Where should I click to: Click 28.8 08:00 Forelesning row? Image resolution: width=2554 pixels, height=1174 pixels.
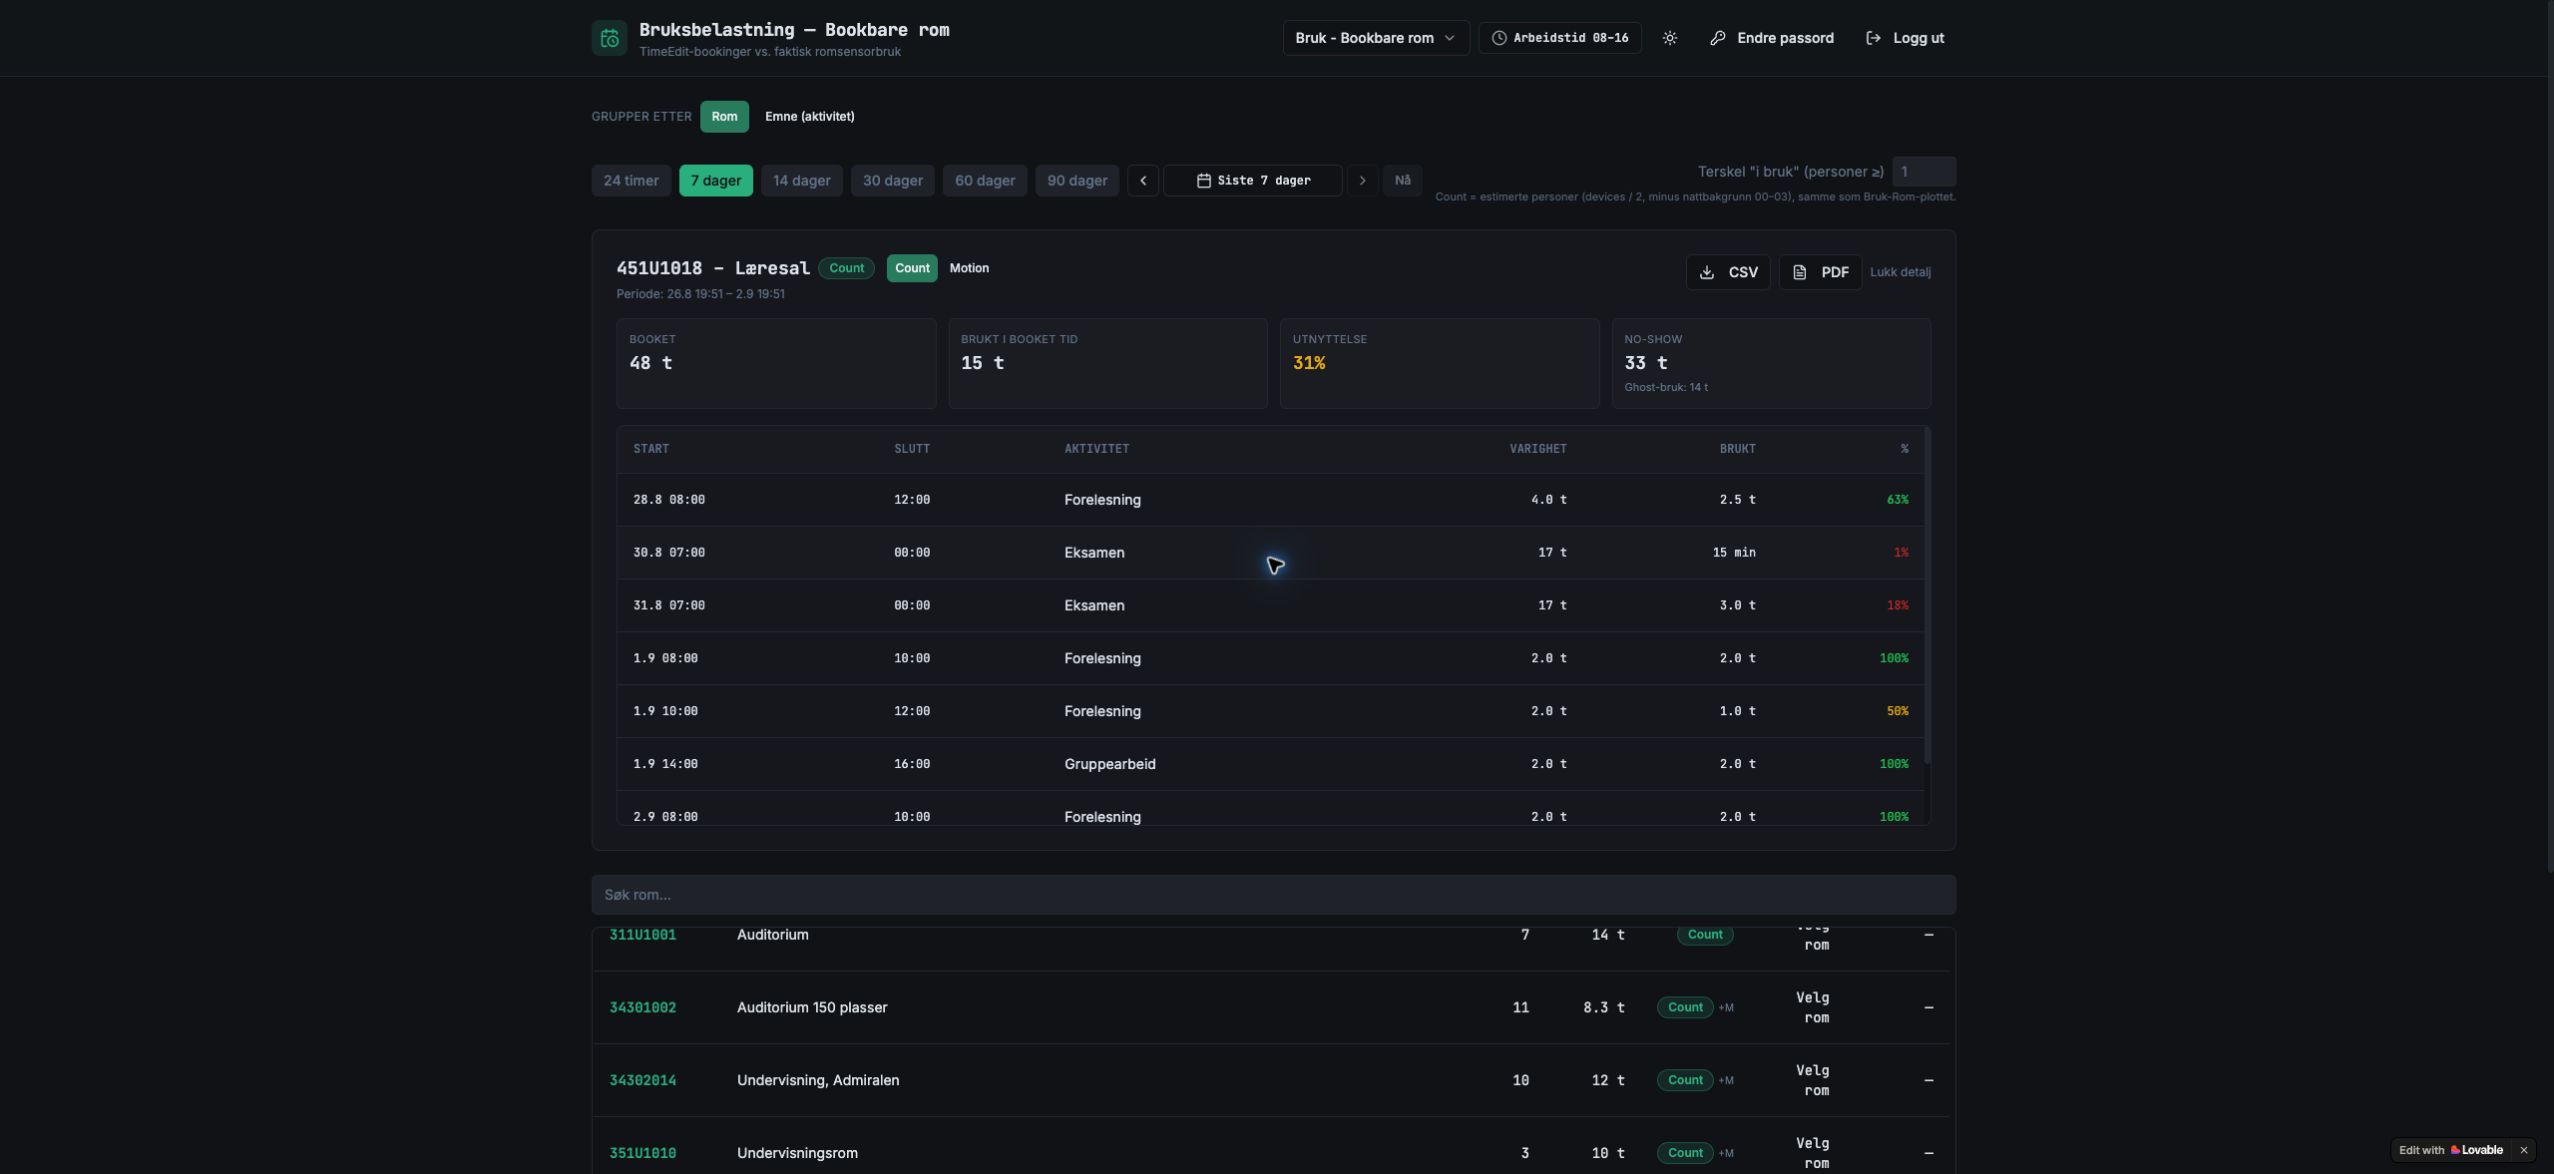[1270, 500]
